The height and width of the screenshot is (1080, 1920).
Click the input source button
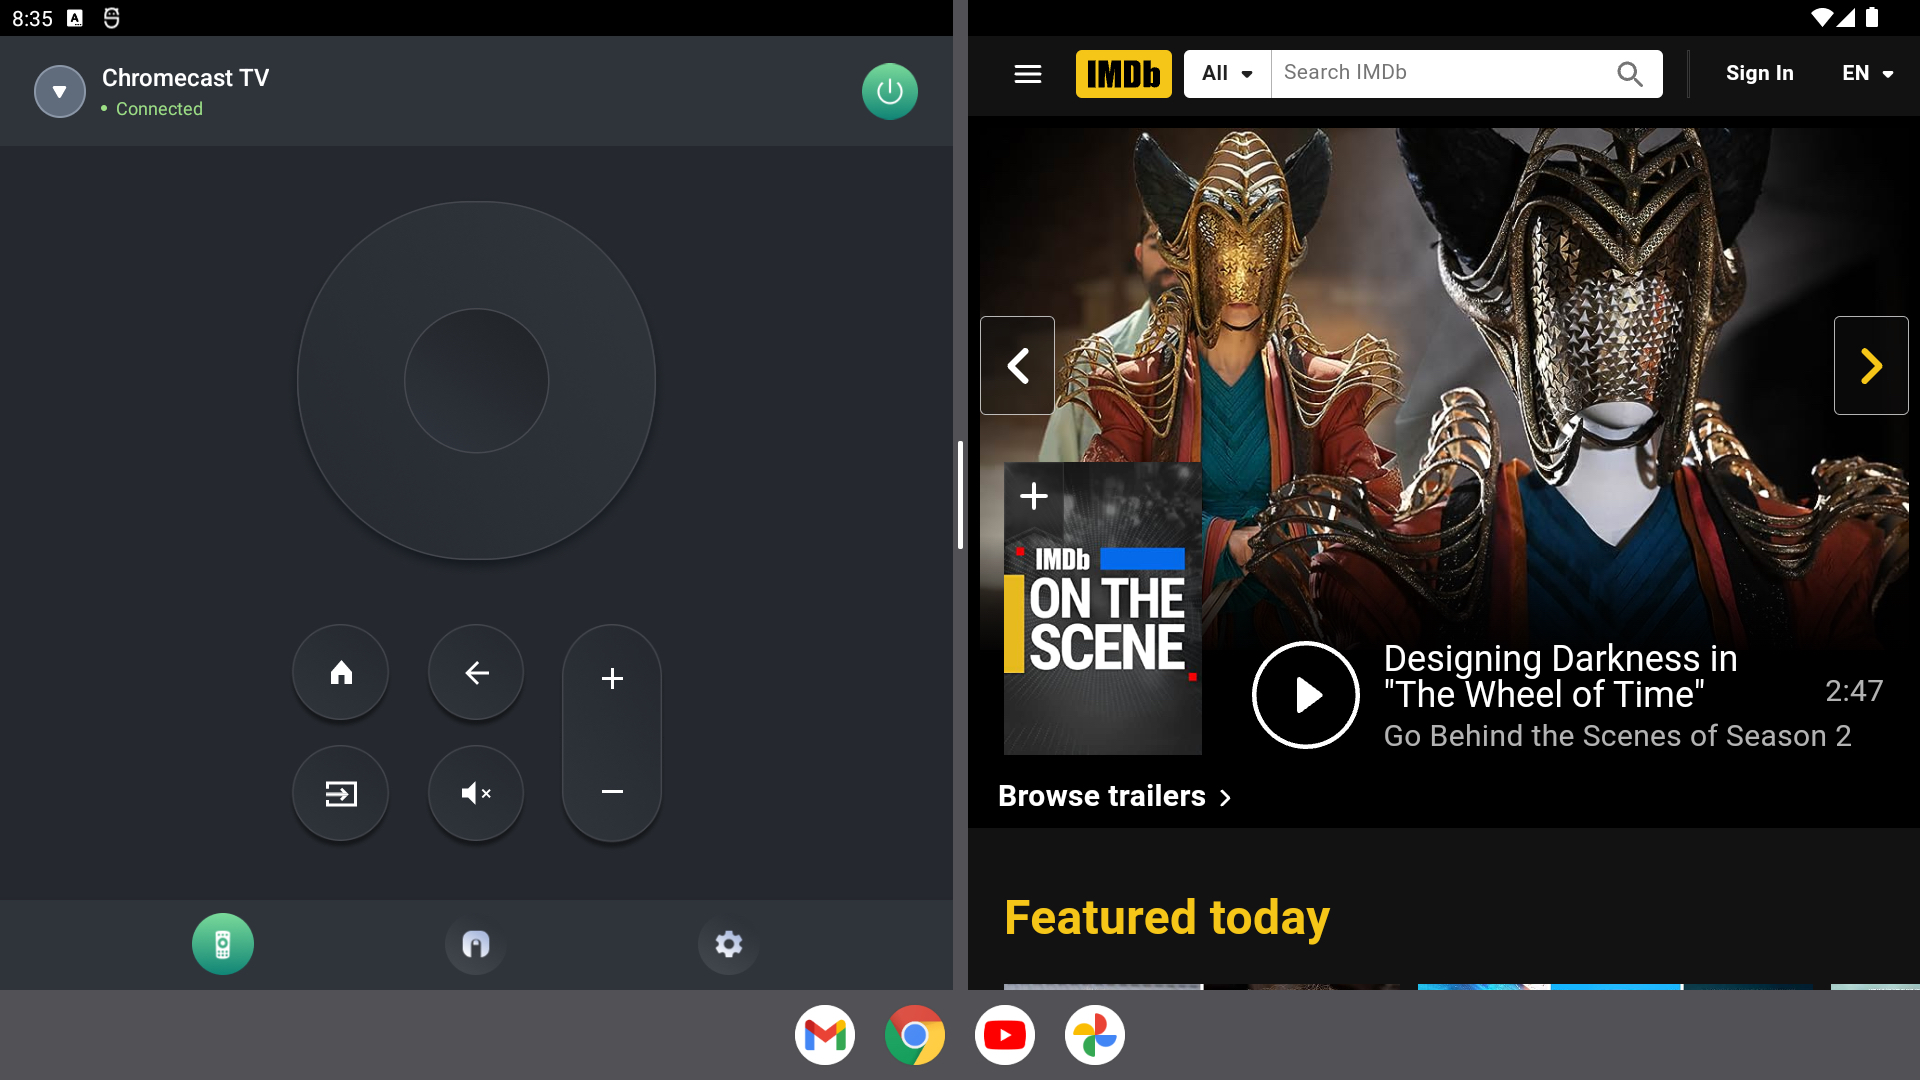(340, 794)
